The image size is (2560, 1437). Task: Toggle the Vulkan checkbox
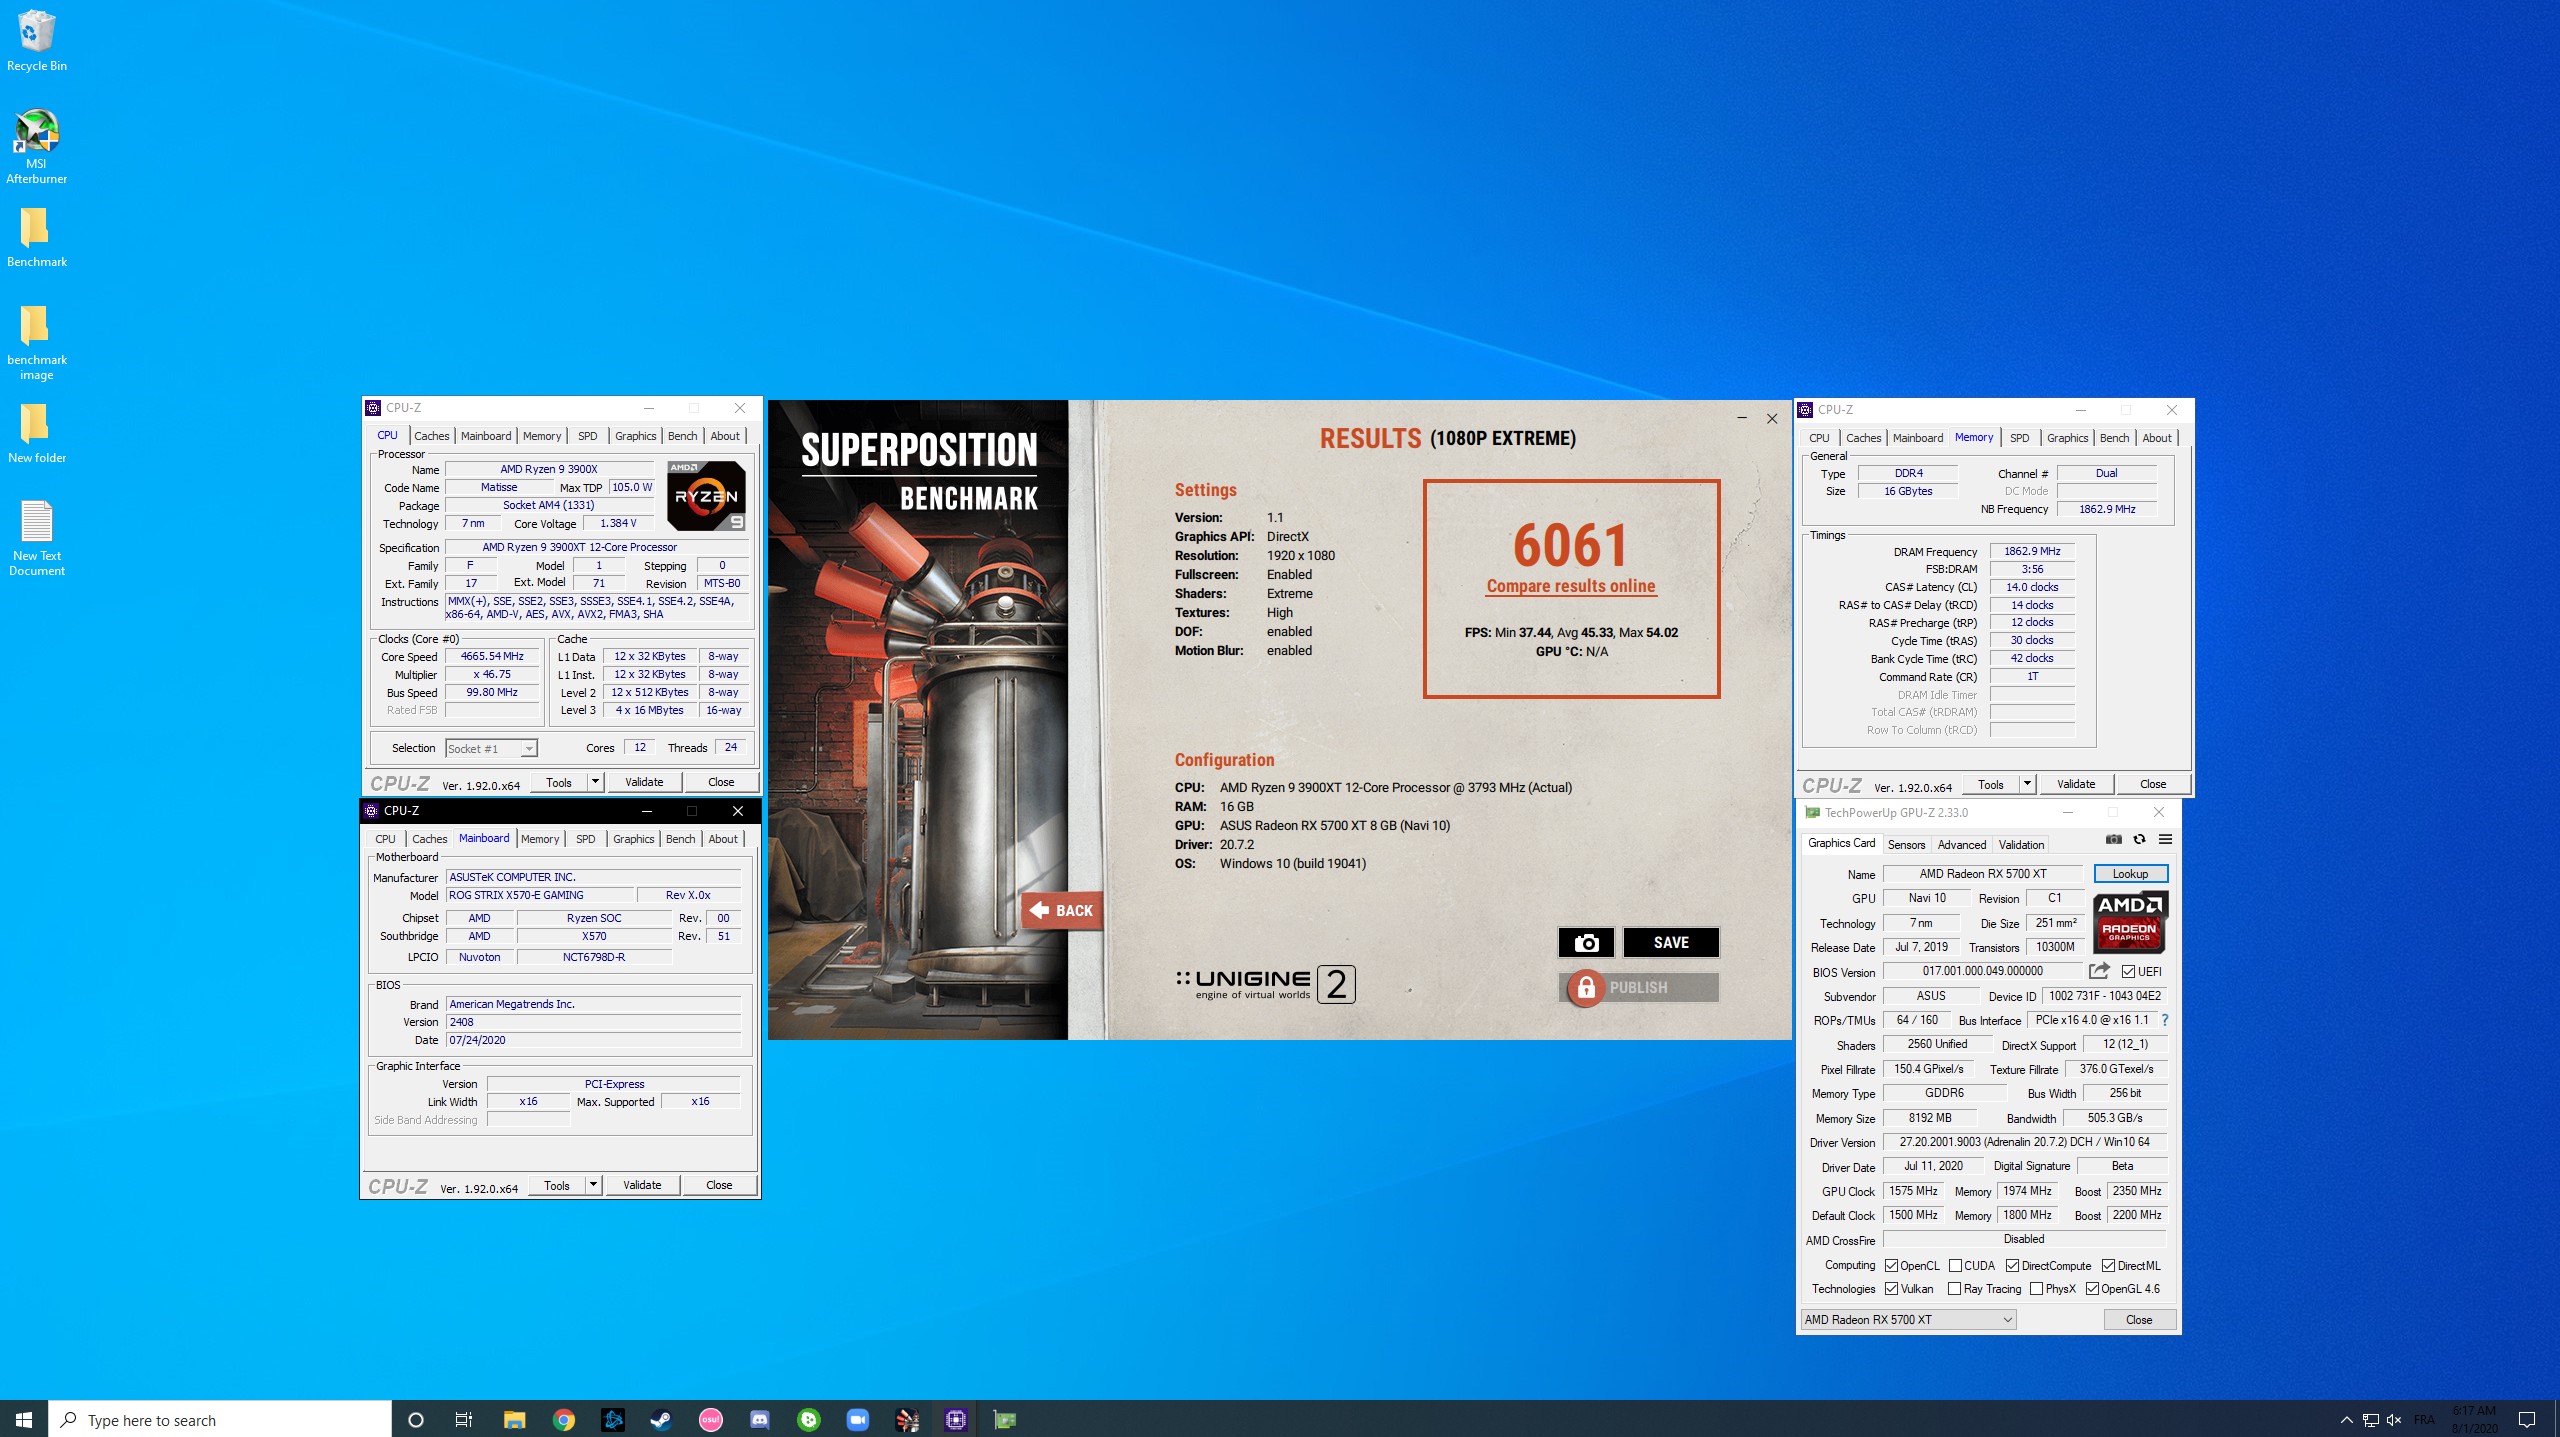tap(1892, 1289)
